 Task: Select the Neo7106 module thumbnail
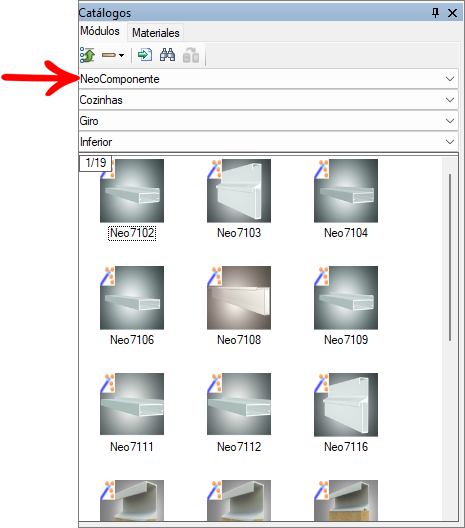(132, 298)
